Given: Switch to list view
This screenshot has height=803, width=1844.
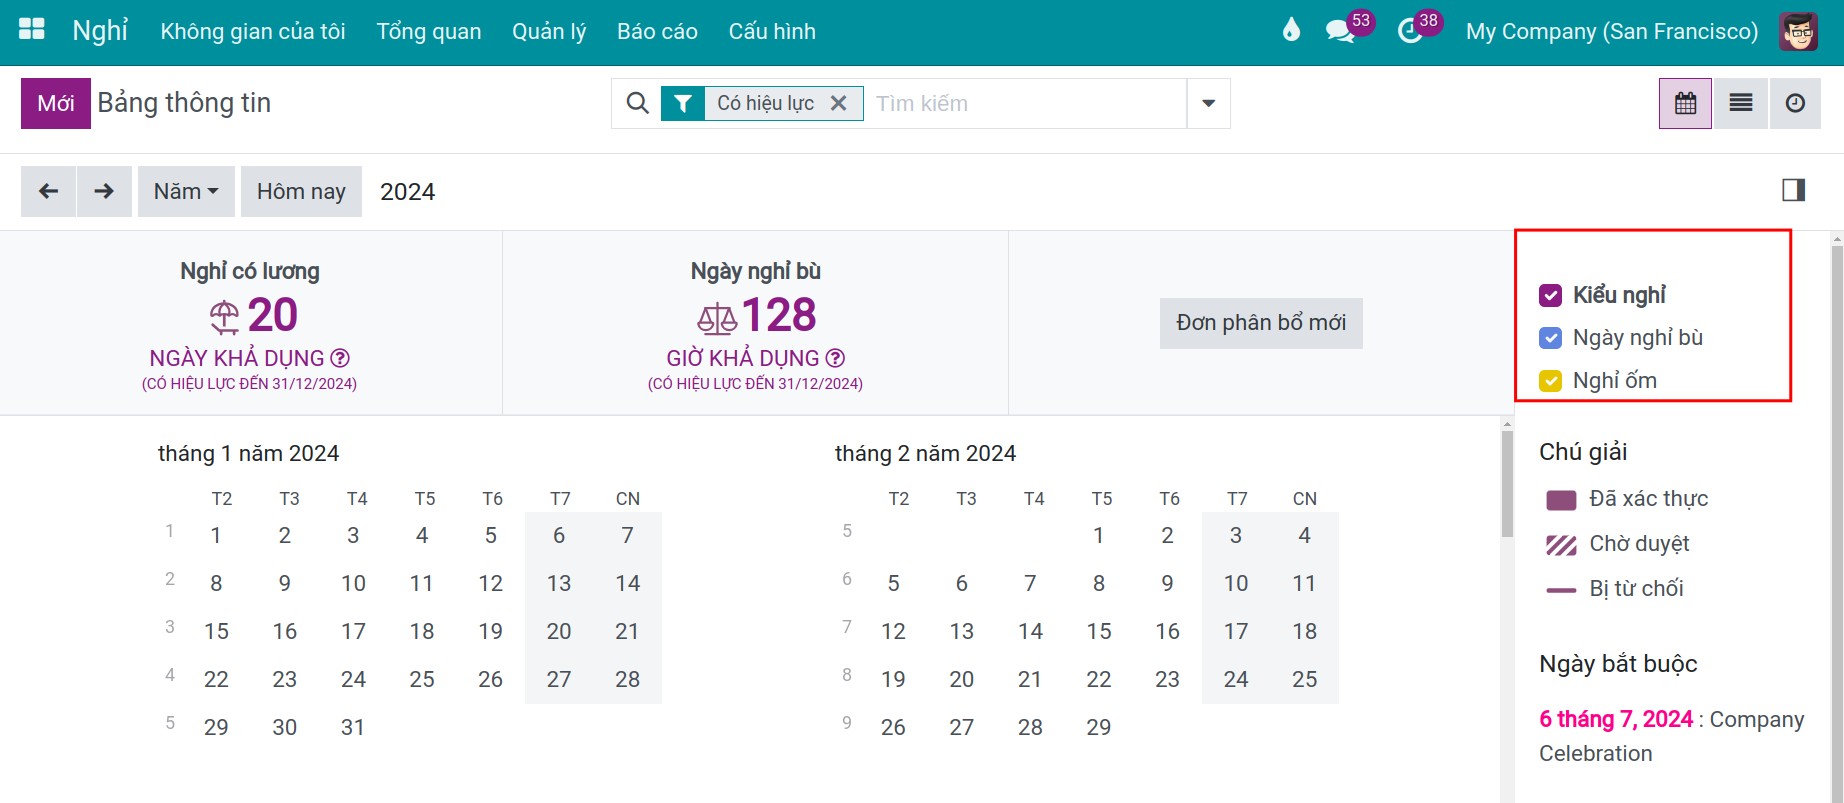Looking at the screenshot, I should click(1741, 103).
